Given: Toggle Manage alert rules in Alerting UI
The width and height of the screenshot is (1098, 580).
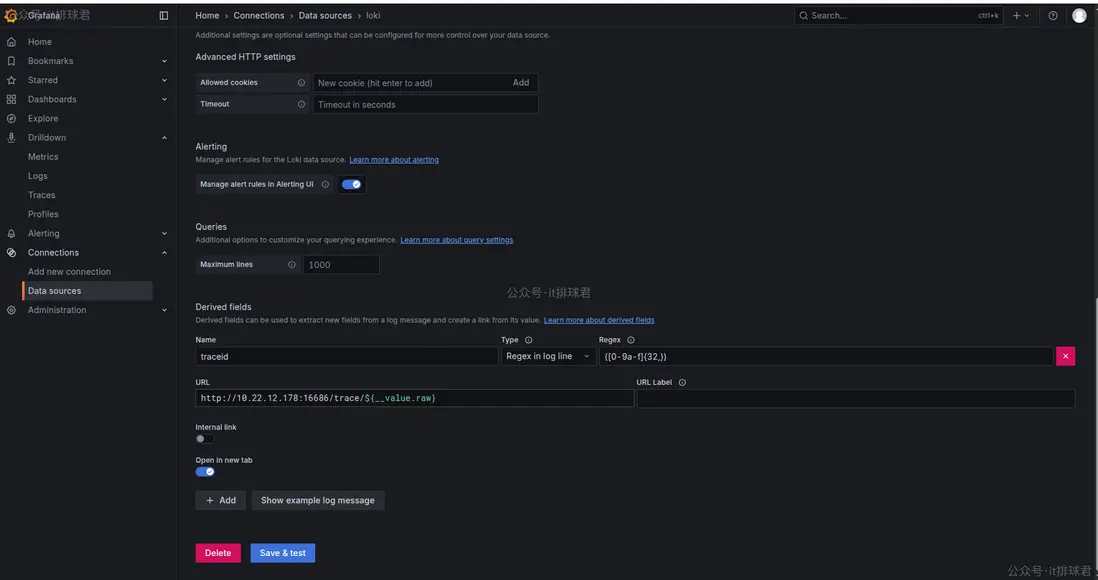Looking at the screenshot, I should coord(352,184).
